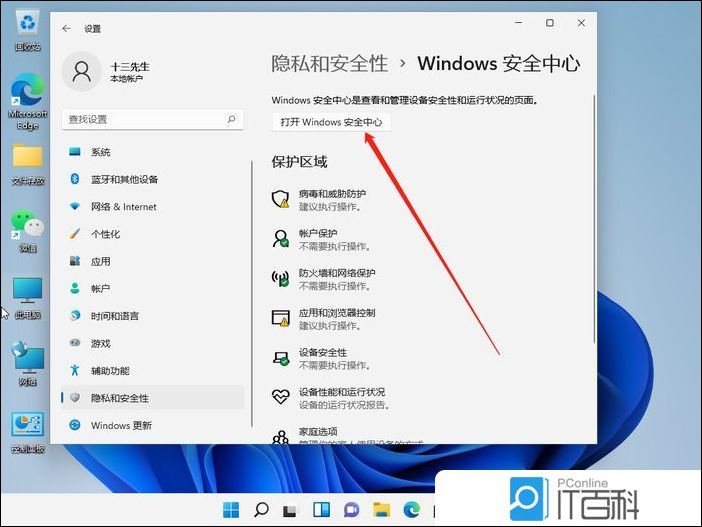Open 应用和浏览器控制 protection area
The width and height of the screenshot is (702, 527).
pyautogui.click(x=324, y=319)
